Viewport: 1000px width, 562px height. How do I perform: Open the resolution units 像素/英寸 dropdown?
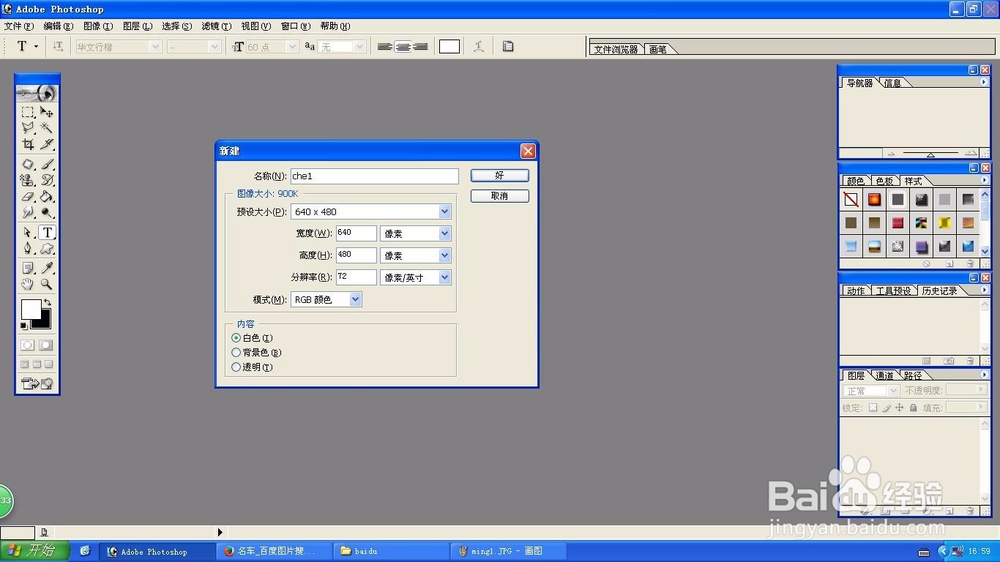pos(445,277)
